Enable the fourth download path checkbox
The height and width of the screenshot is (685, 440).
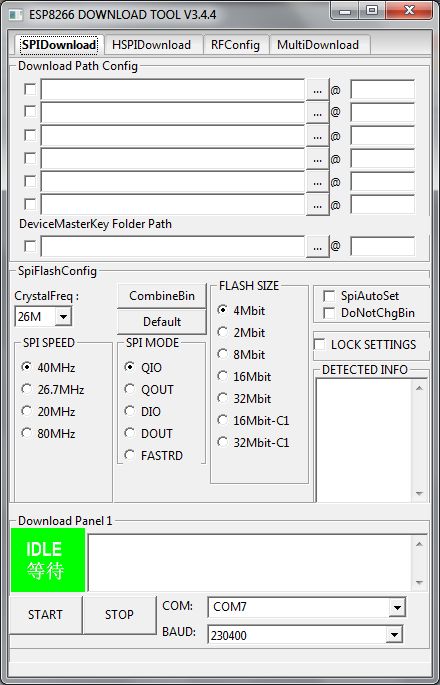click(x=30, y=158)
